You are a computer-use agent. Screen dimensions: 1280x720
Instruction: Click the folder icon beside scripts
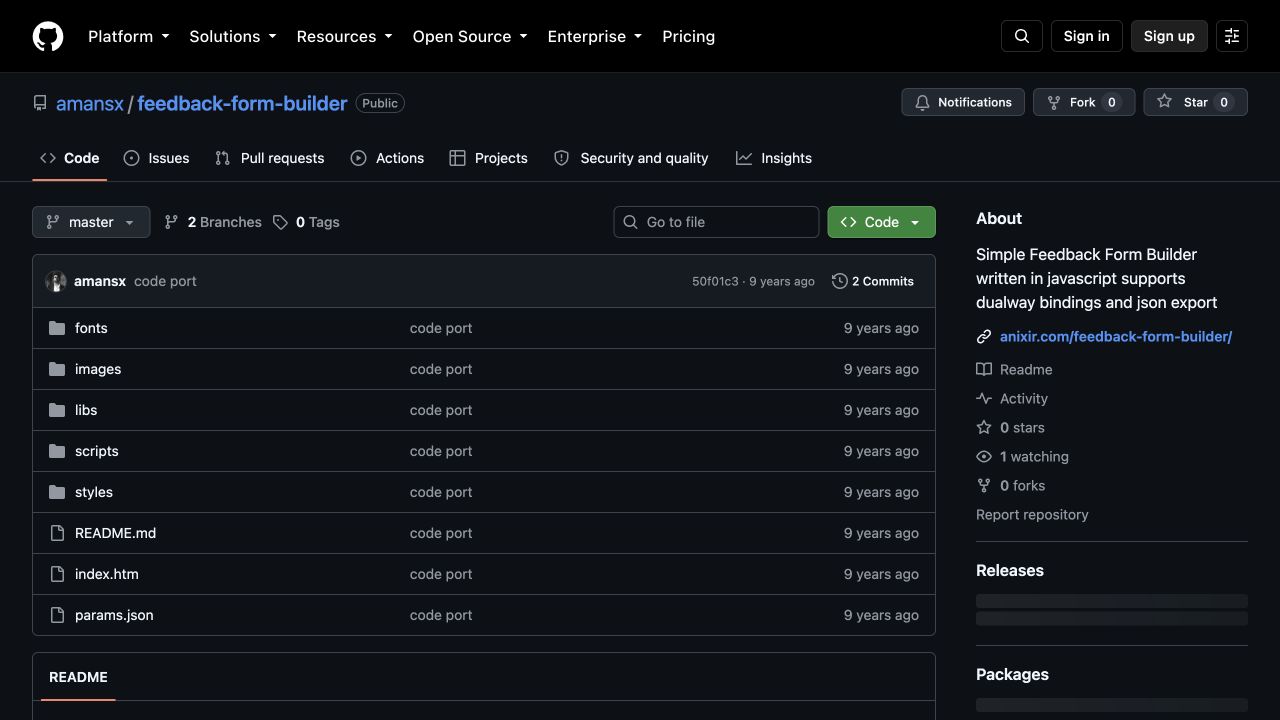tap(57, 451)
